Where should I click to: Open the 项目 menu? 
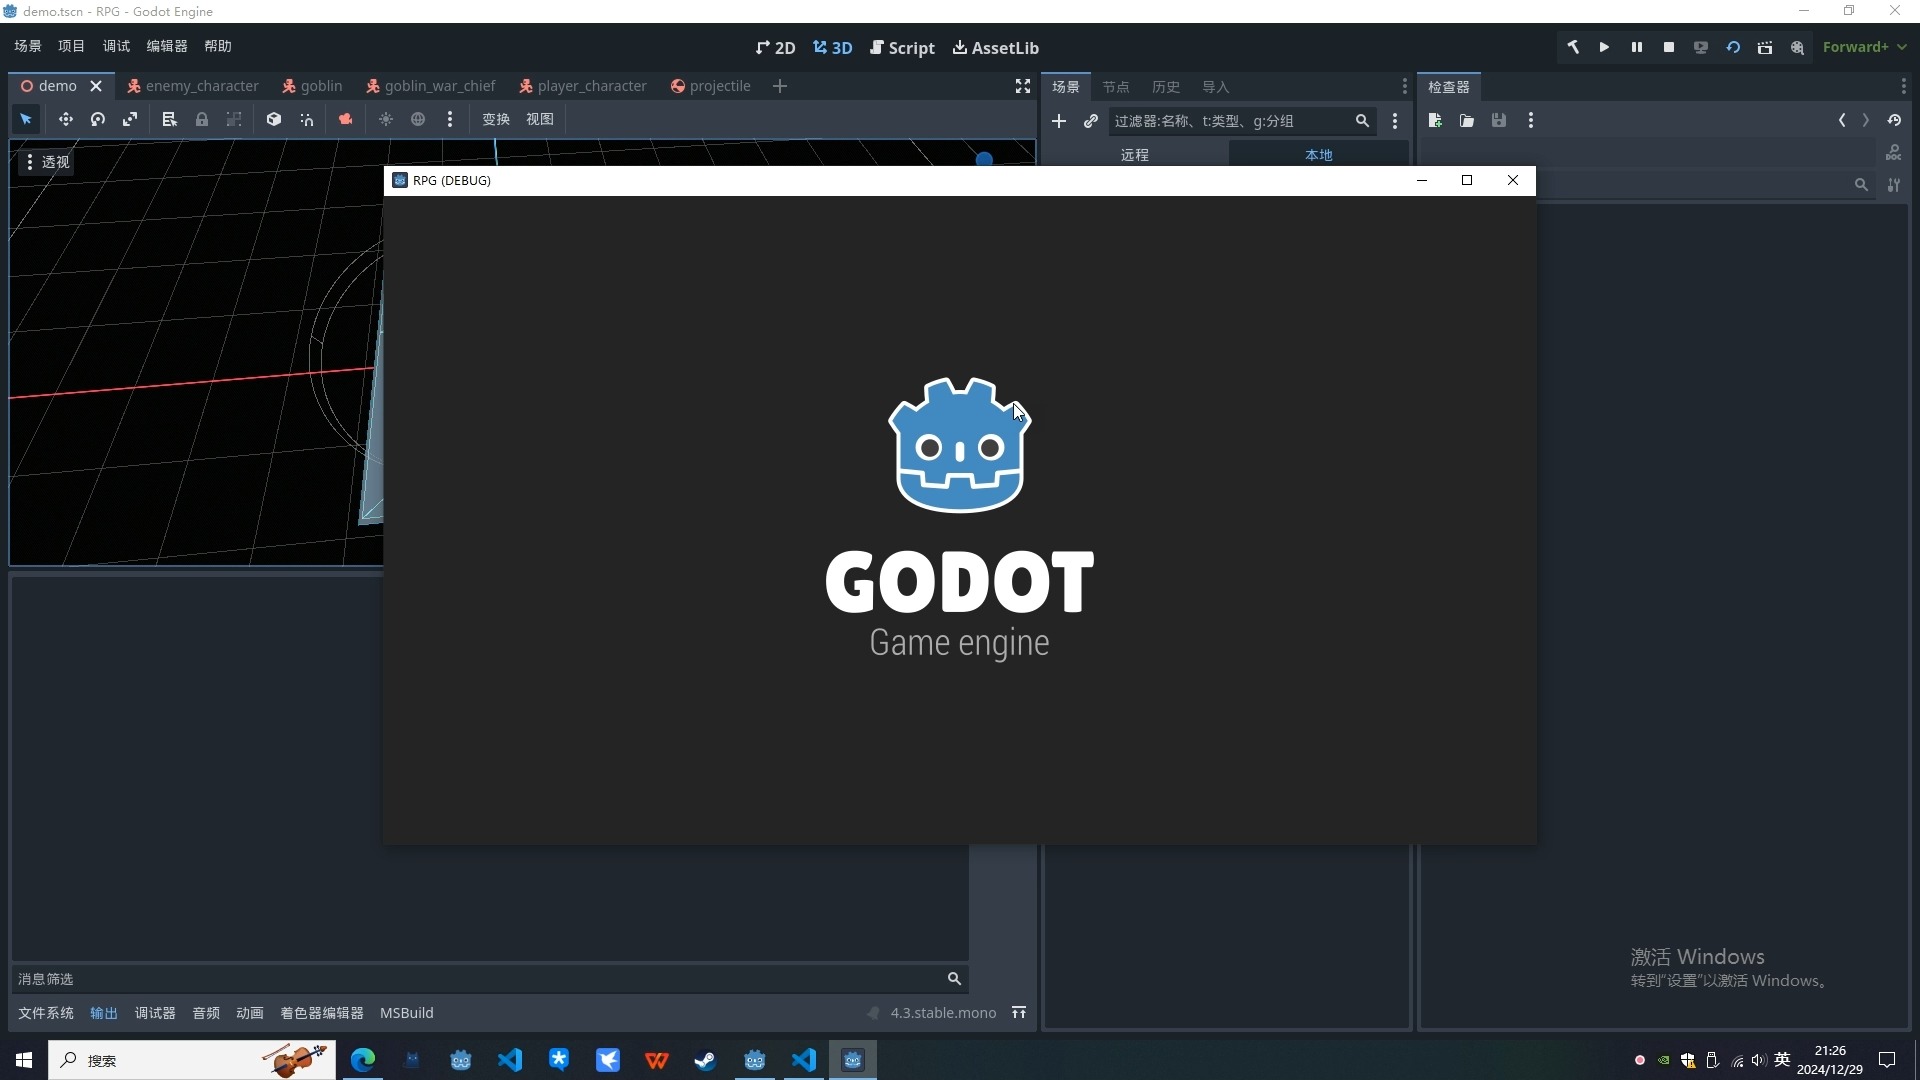[72, 46]
